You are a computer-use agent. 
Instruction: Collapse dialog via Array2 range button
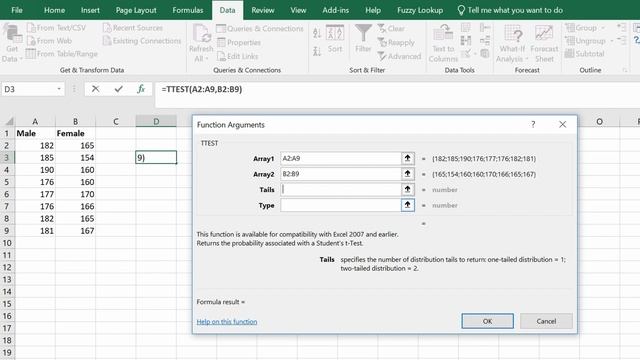[407, 174]
